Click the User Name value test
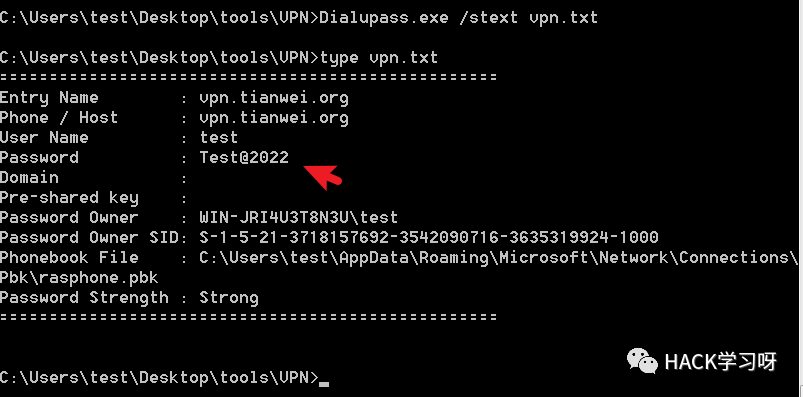 tap(219, 137)
